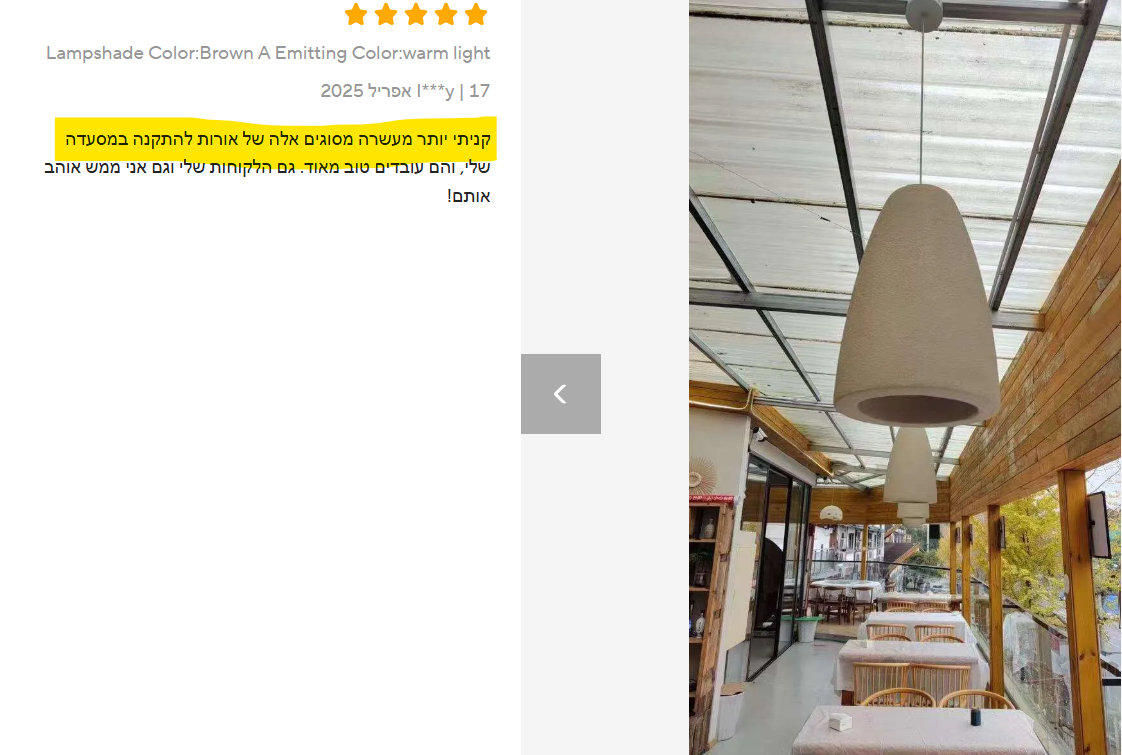Image resolution: width=1122 pixels, height=755 pixels.
Task: Click the last review word אותם!
Action: point(469,196)
